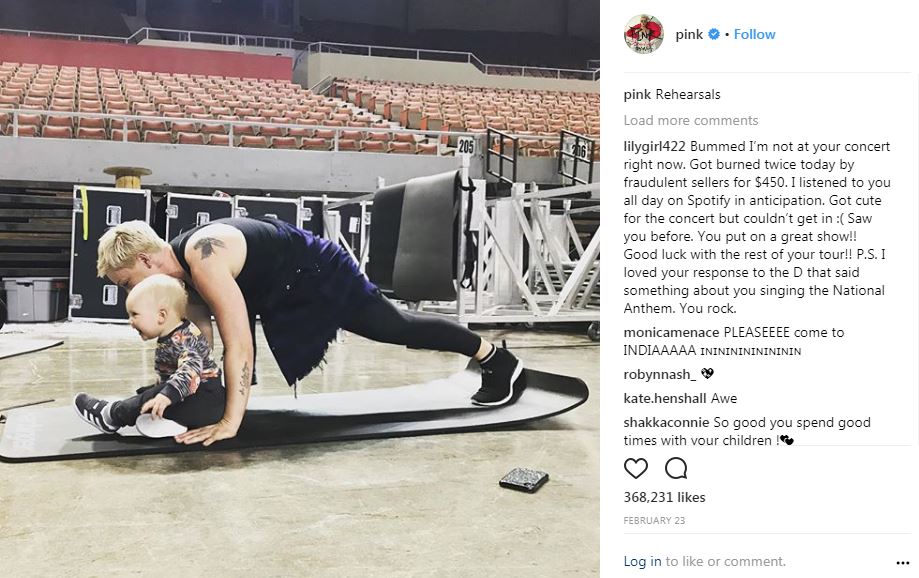This screenshot has width=919, height=578.
Task: View the 368,231 likes list
Action: click(664, 497)
